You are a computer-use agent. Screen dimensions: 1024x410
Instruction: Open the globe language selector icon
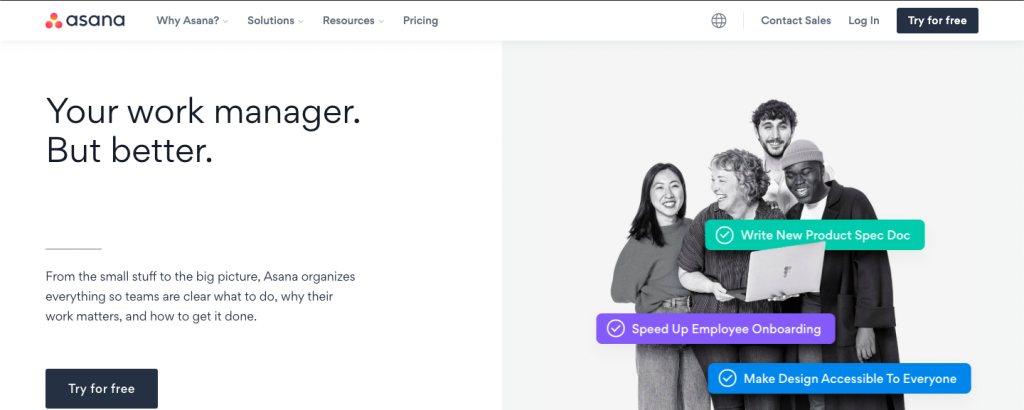pyautogui.click(x=718, y=21)
